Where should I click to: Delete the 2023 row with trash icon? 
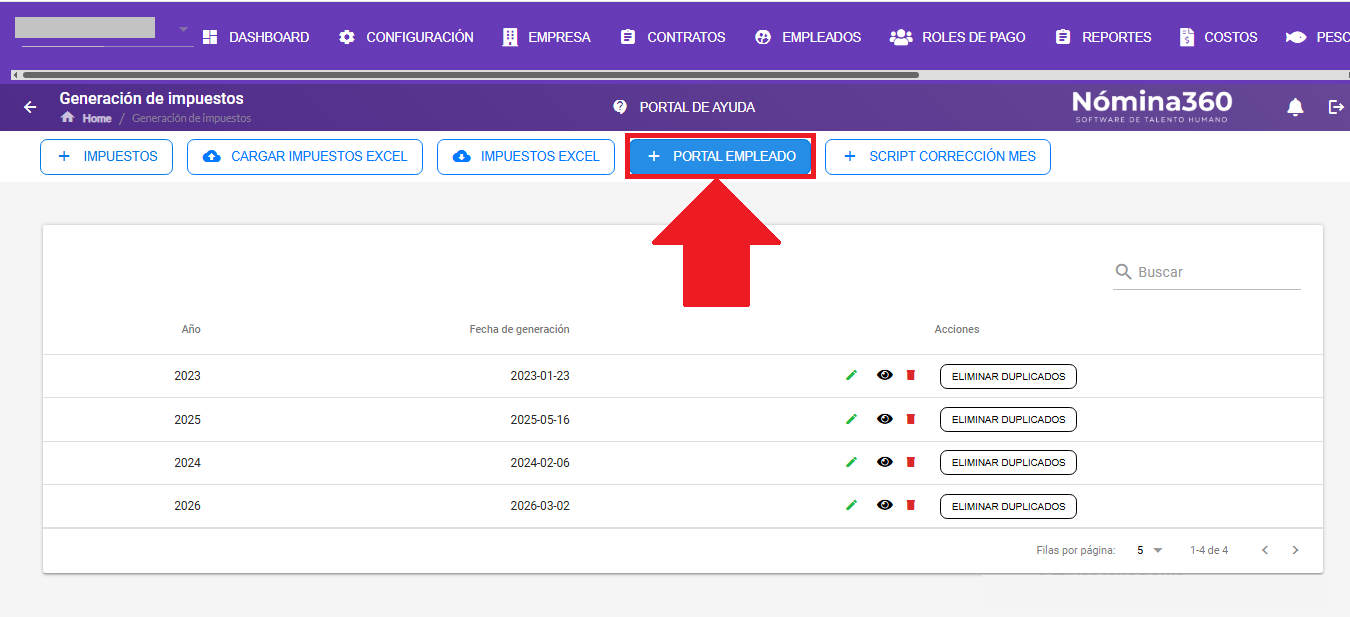[x=910, y=375]
